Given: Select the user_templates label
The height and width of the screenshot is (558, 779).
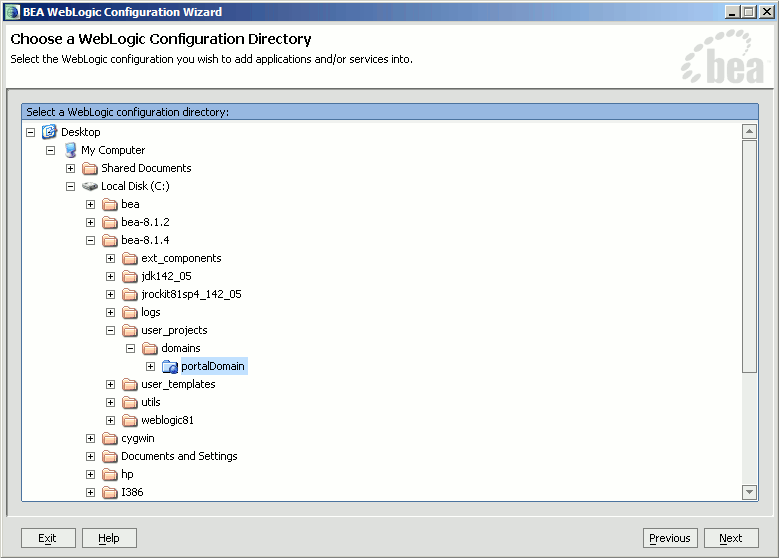Looking at the screenshot, I should pyautogui.click(x=178, y=384).
